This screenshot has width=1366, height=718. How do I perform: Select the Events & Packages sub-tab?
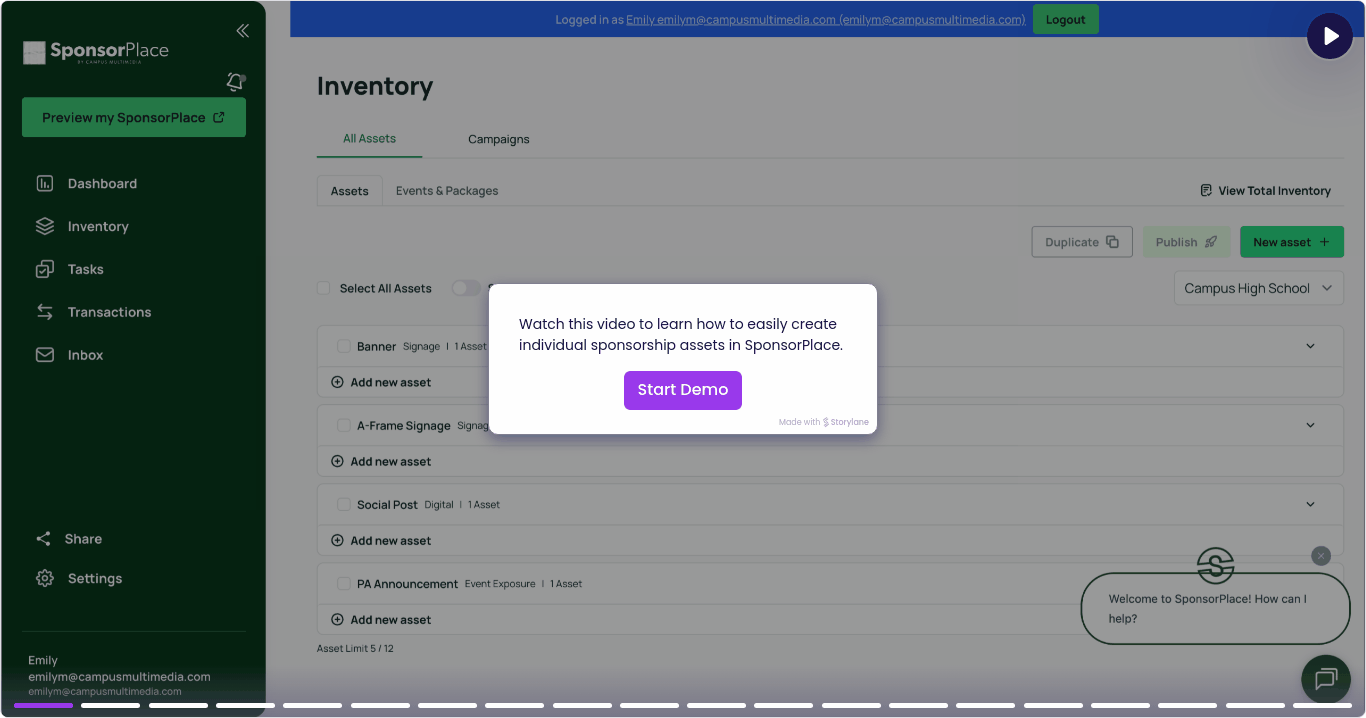point(447,191)
